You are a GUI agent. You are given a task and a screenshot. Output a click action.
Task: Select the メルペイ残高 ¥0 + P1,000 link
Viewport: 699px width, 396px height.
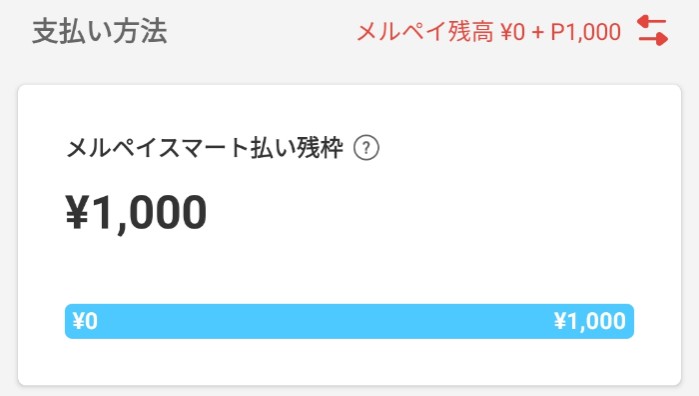coord(489,32)
